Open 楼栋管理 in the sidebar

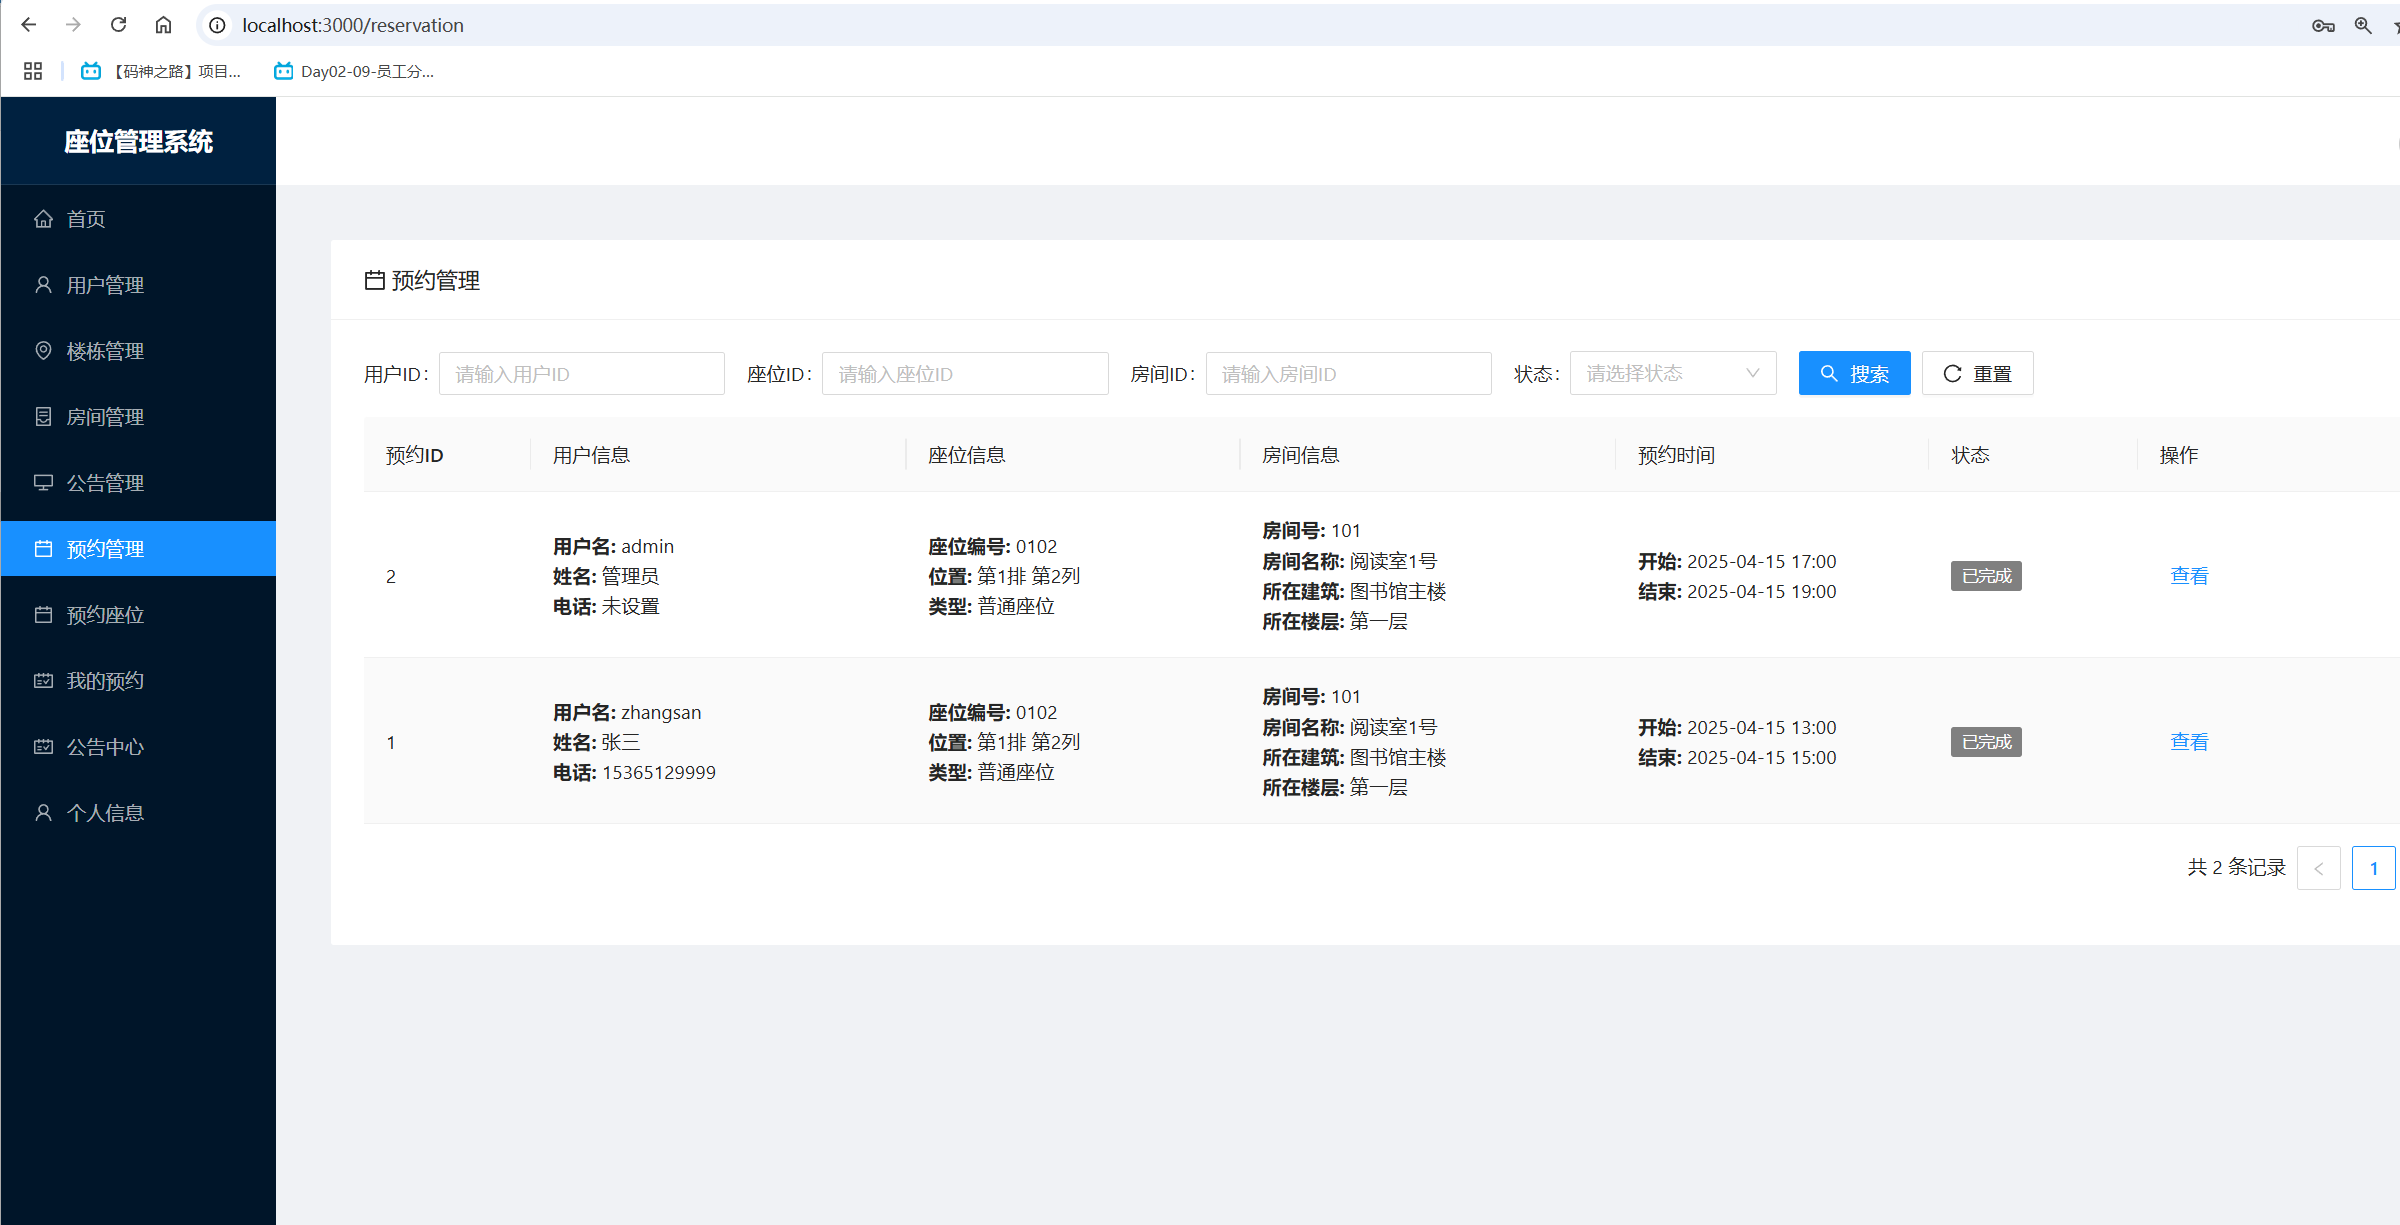pyautogui.click(x=105, y=351)
